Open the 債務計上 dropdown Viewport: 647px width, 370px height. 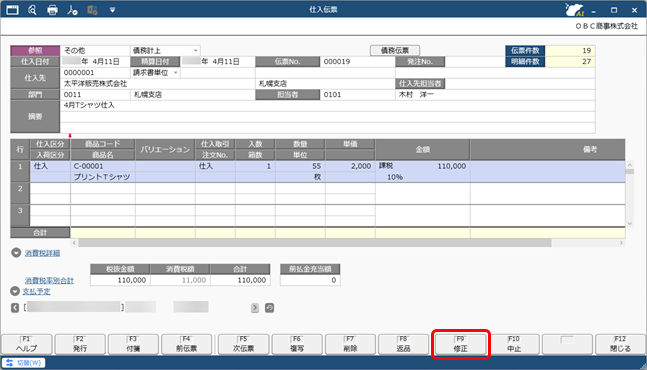point(165,50)
